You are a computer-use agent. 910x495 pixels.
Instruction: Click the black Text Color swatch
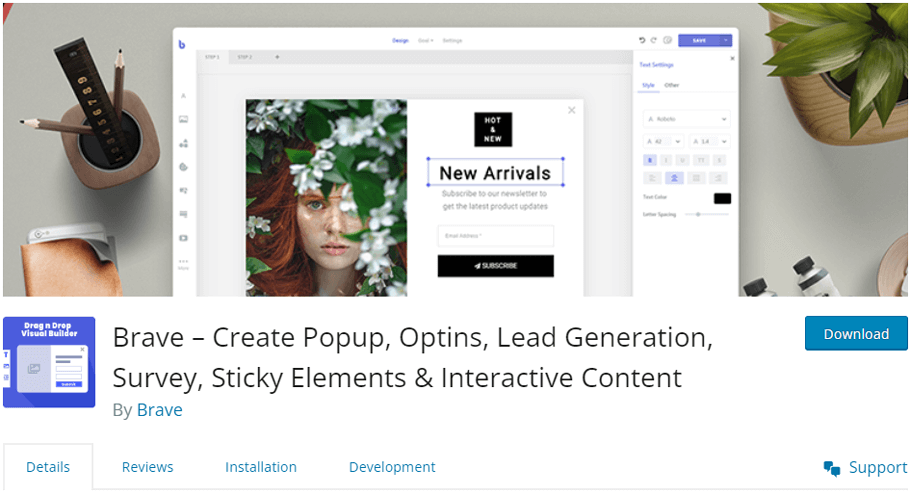coord(721,199)
